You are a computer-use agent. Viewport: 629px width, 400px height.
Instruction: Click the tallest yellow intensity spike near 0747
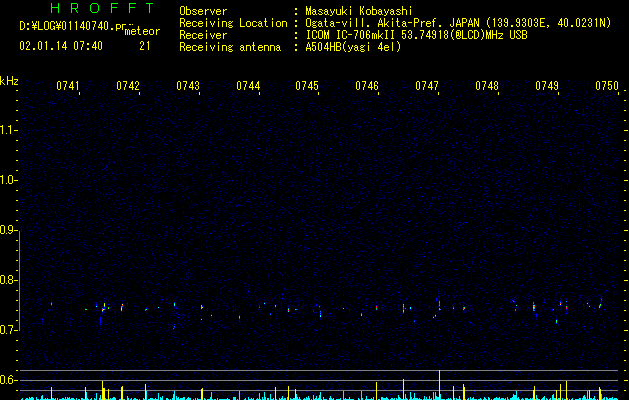pos(439,385)
